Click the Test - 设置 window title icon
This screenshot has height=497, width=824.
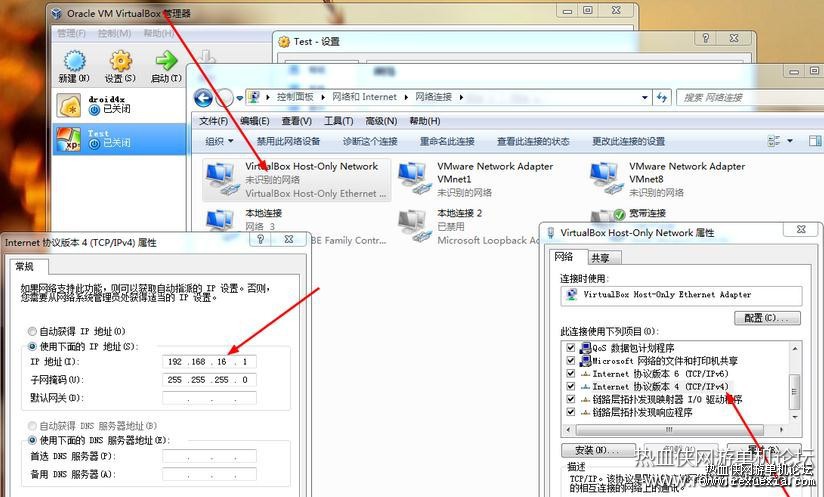284,42
